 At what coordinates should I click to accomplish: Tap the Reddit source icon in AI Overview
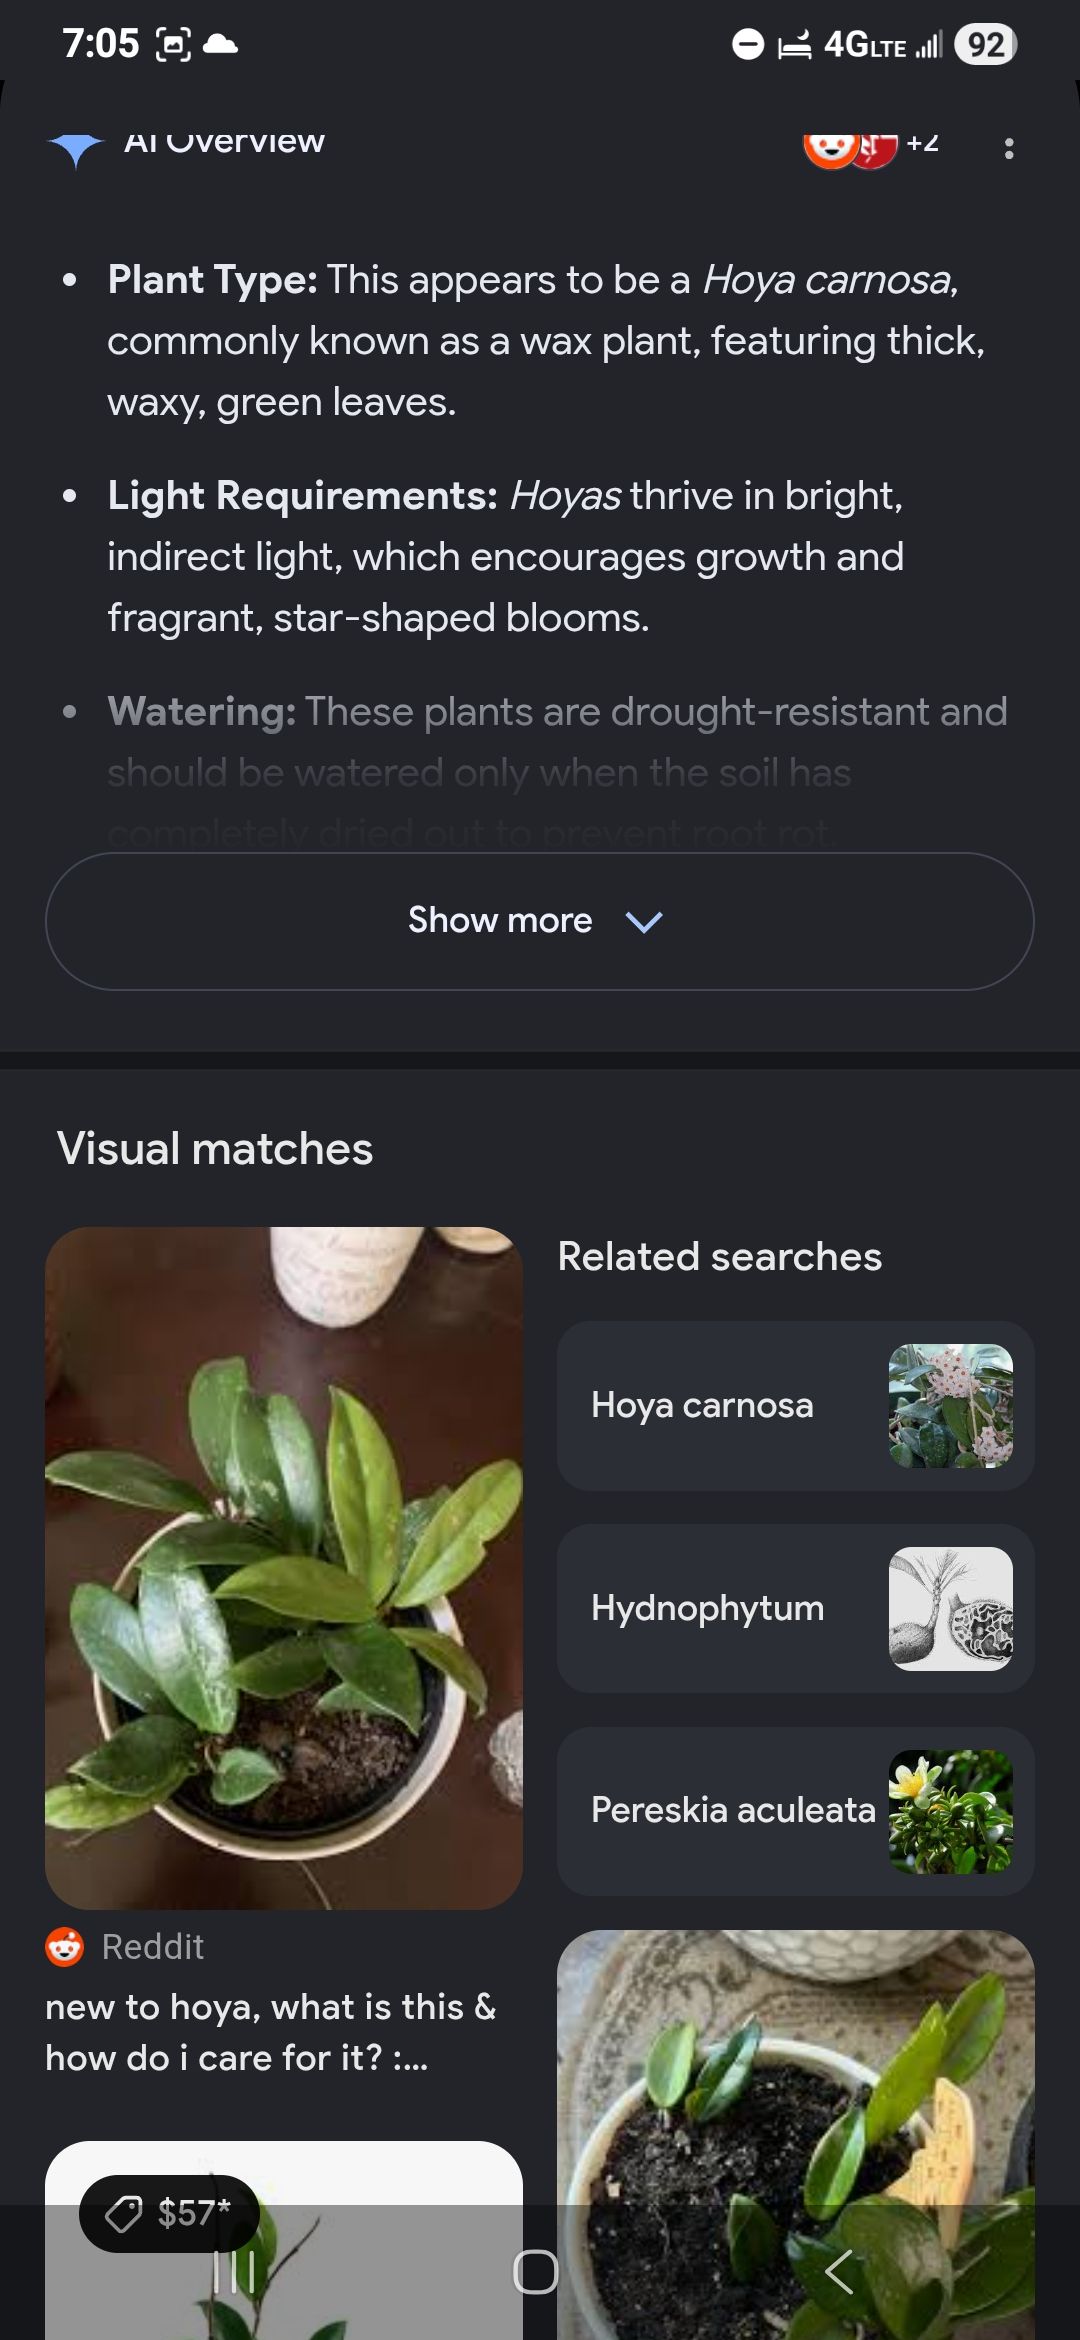click(x=830, y=150)
